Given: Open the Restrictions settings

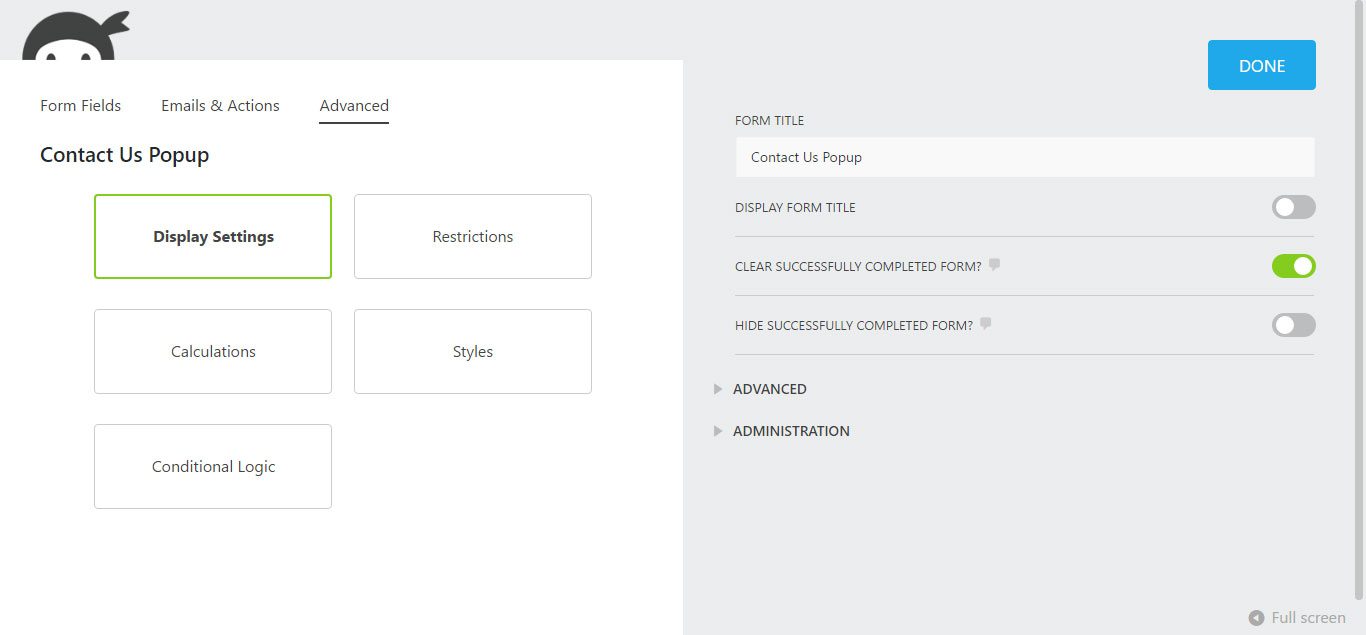Looking at the screenshot, I should point(472,236).
